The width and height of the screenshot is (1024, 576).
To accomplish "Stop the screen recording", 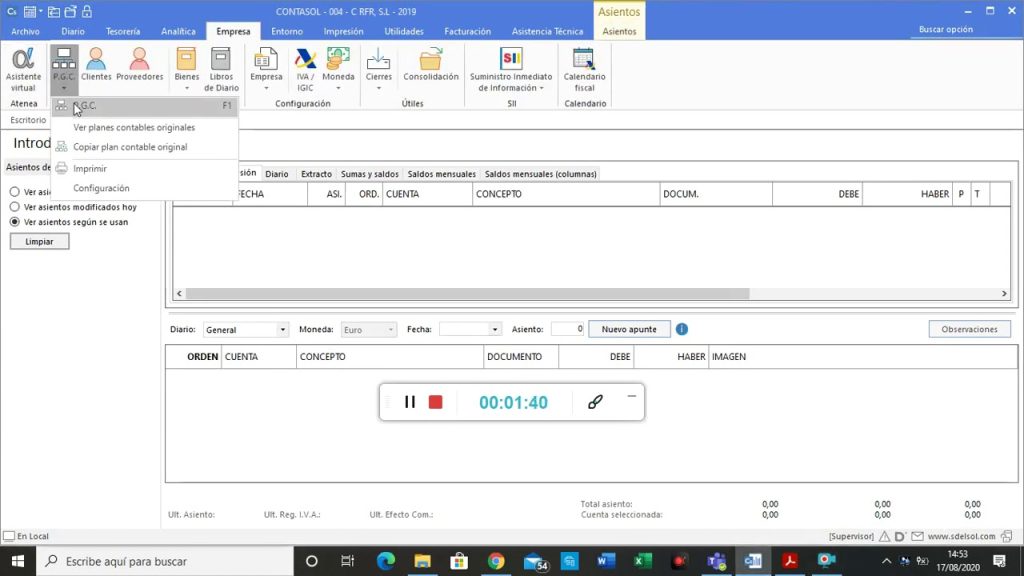I will coord(436,402).
